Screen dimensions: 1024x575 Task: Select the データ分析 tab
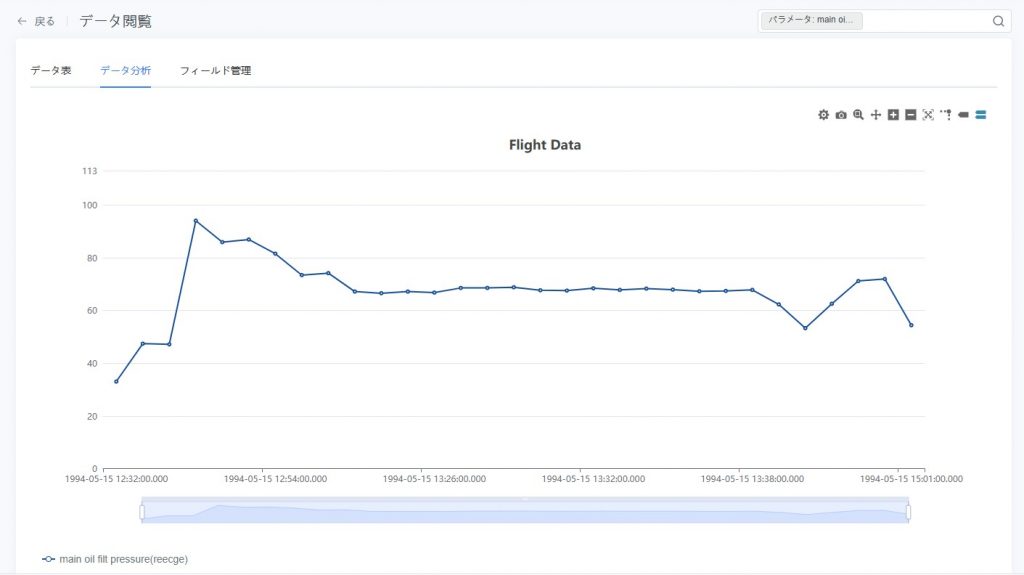(x=125, y=71)
